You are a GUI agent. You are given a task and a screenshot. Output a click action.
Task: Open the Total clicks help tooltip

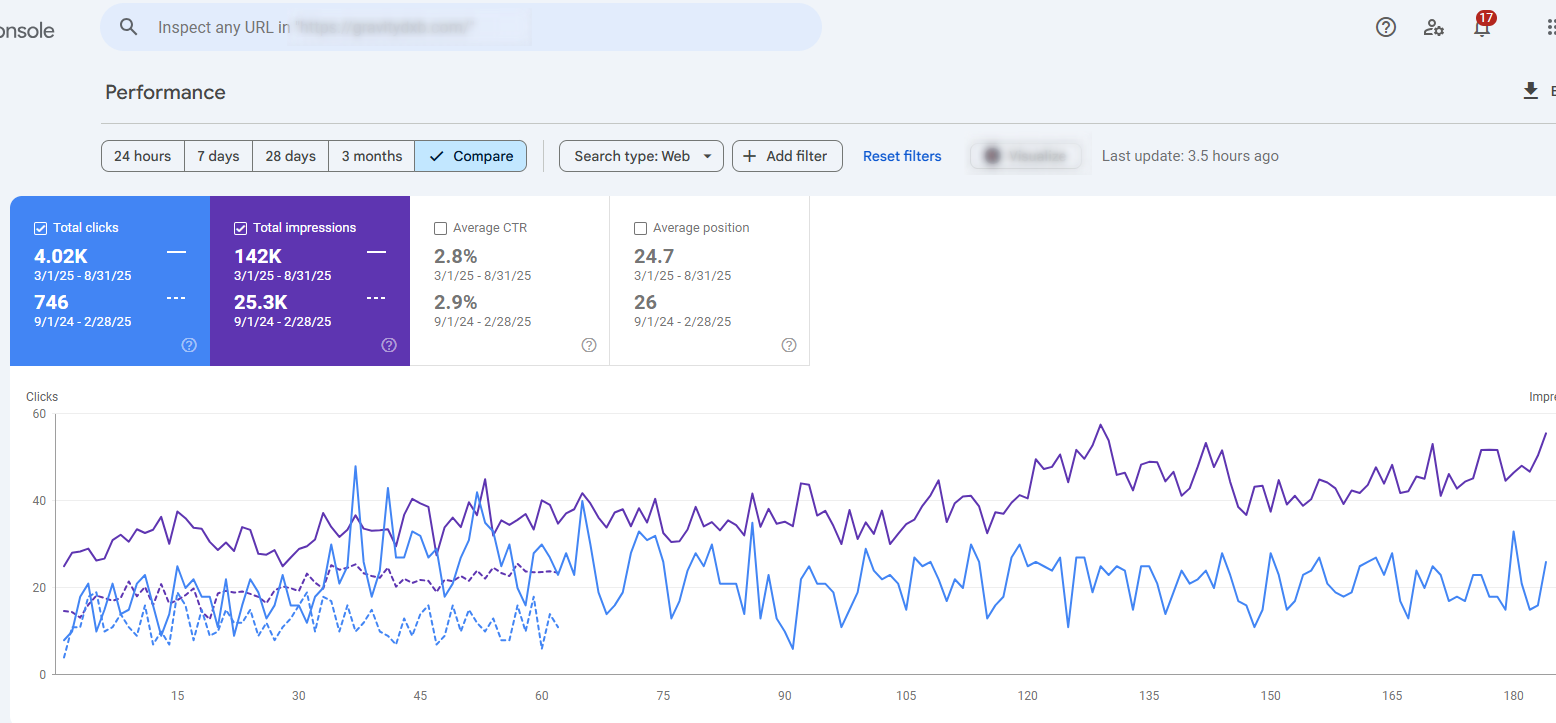coord(189,345)
